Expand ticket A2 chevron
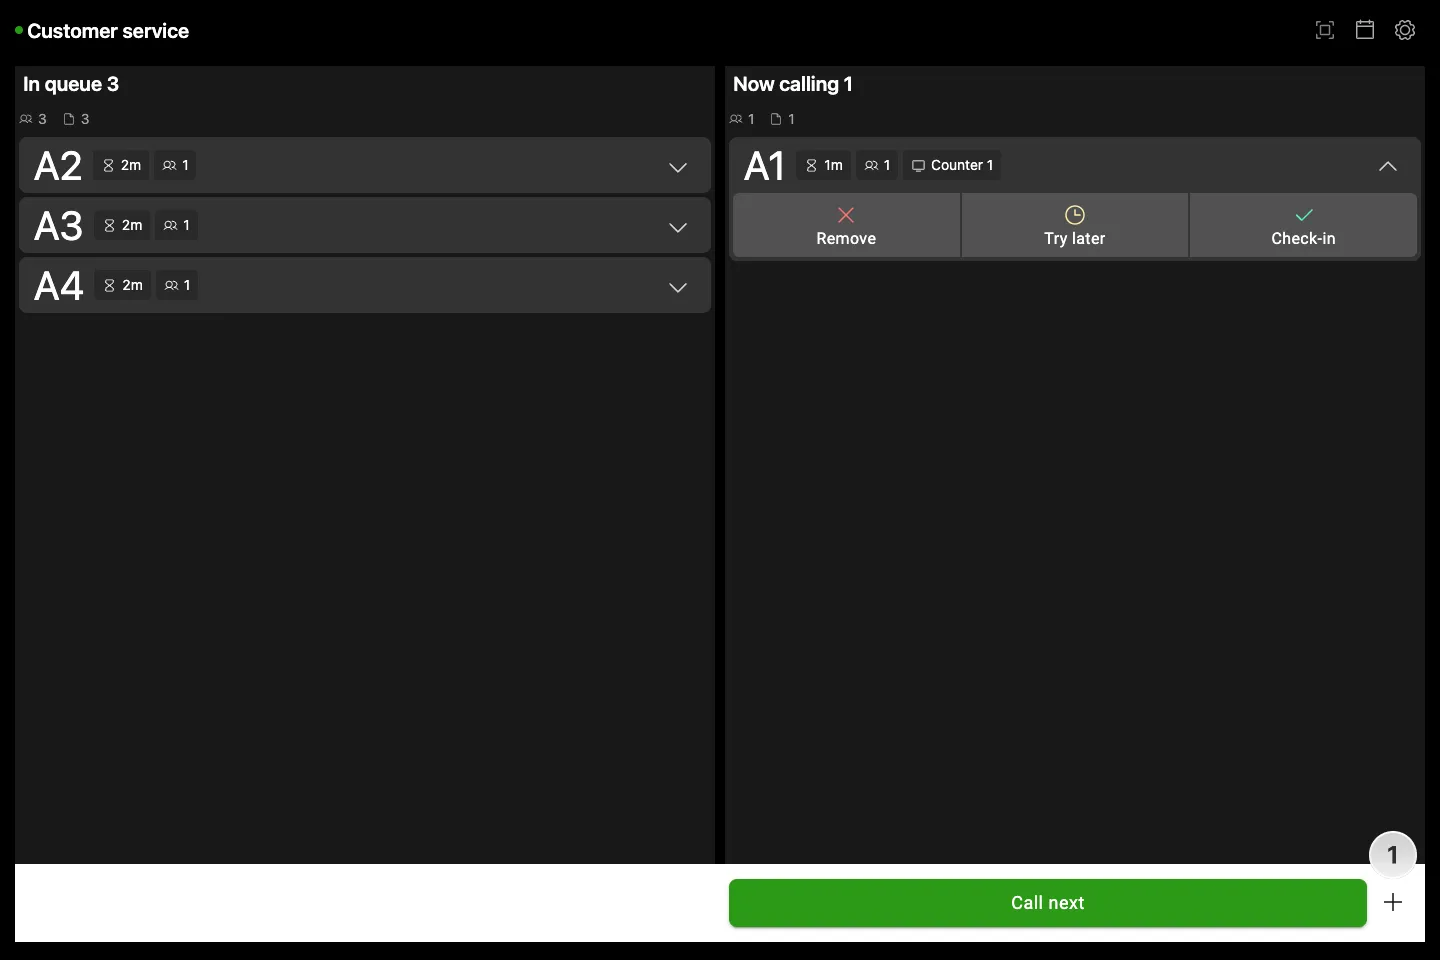 (x=678, y=167)
